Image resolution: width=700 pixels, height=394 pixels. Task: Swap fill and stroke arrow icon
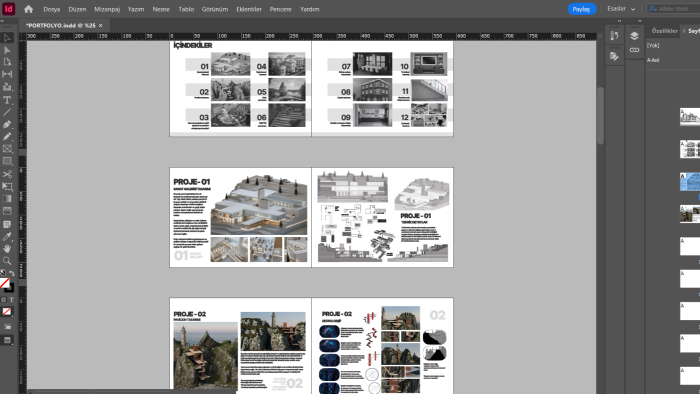[x=12, y=273]
